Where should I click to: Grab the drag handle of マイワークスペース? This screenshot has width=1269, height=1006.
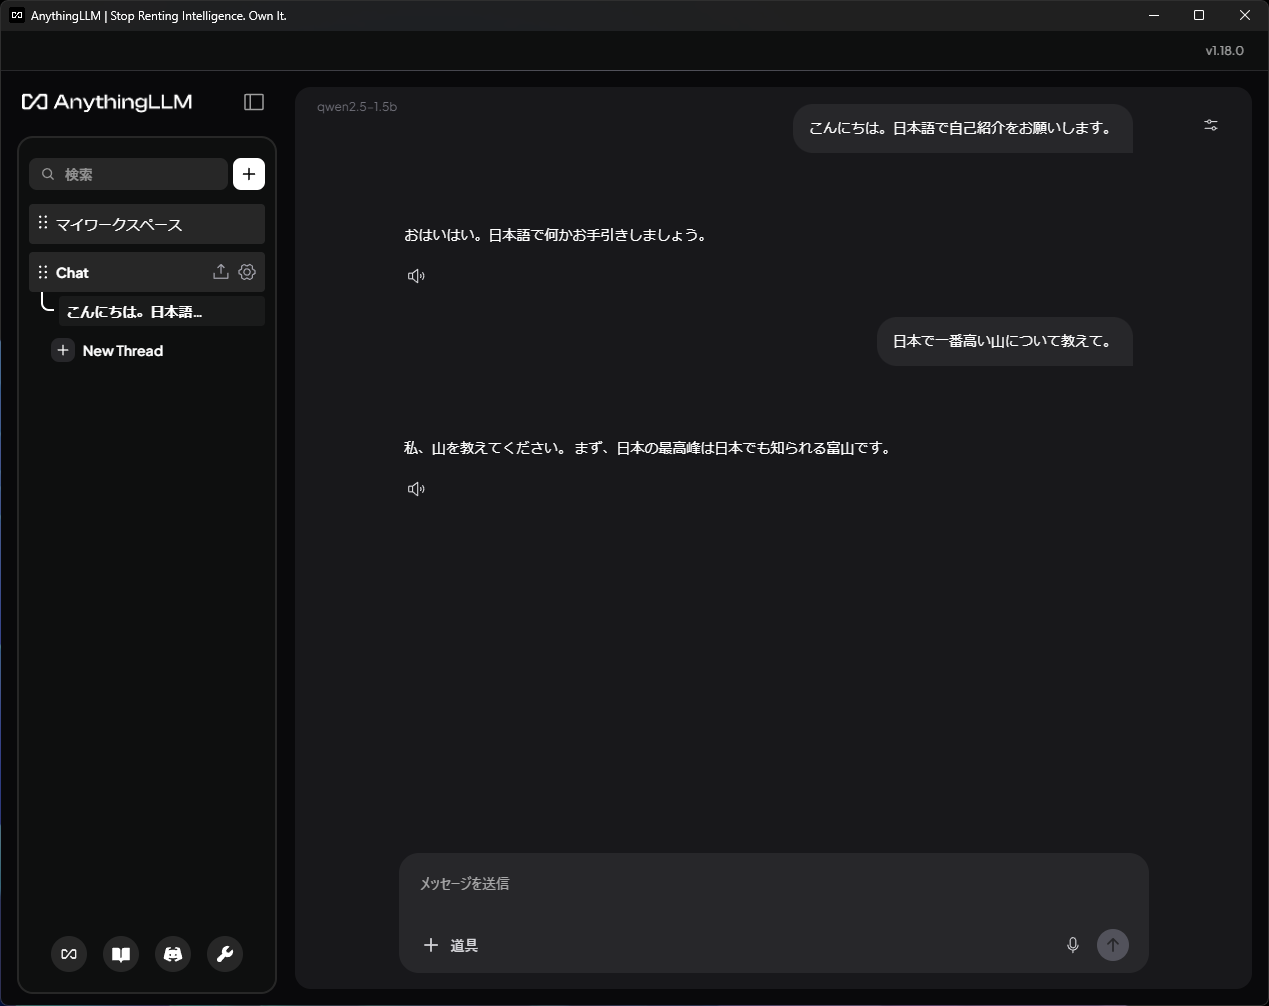tap(43, 222)
